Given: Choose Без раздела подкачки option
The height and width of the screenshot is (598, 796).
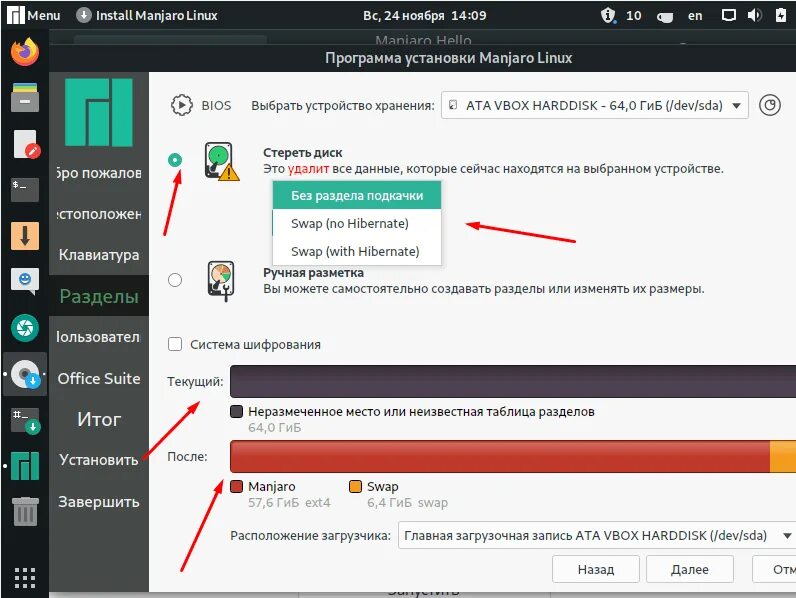Looking at the screenshot, I should point(357,195).
